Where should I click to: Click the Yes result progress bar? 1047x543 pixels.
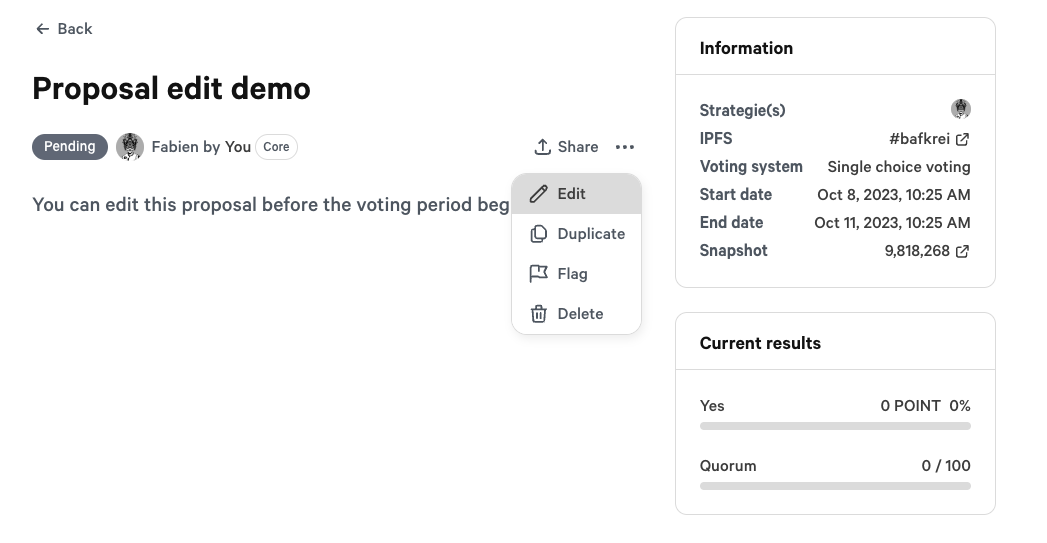coord(835,426)
